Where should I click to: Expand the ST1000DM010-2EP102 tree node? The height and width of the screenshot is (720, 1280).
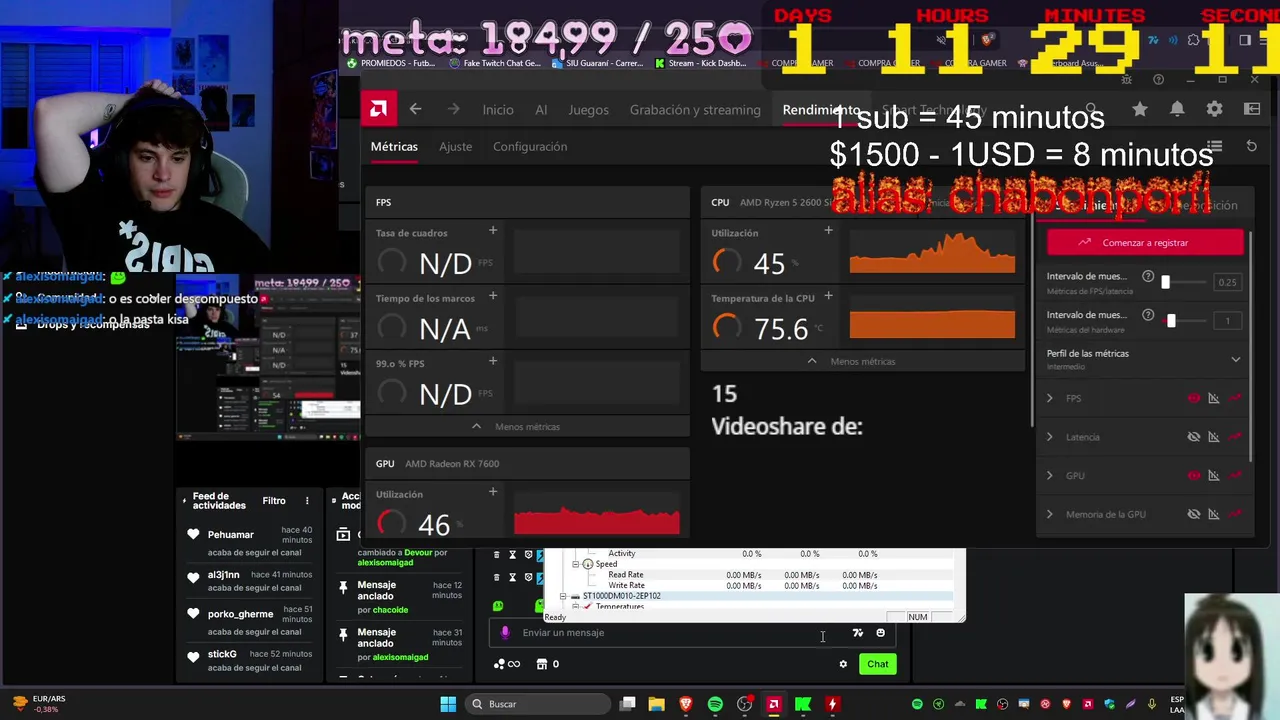563,596
